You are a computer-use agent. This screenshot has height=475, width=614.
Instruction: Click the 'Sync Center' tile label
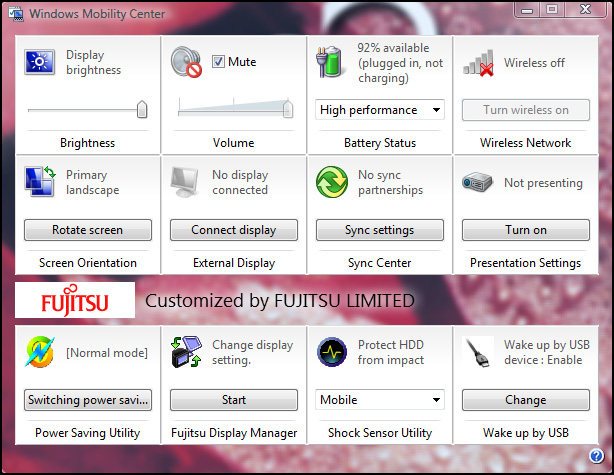point(379,263)
